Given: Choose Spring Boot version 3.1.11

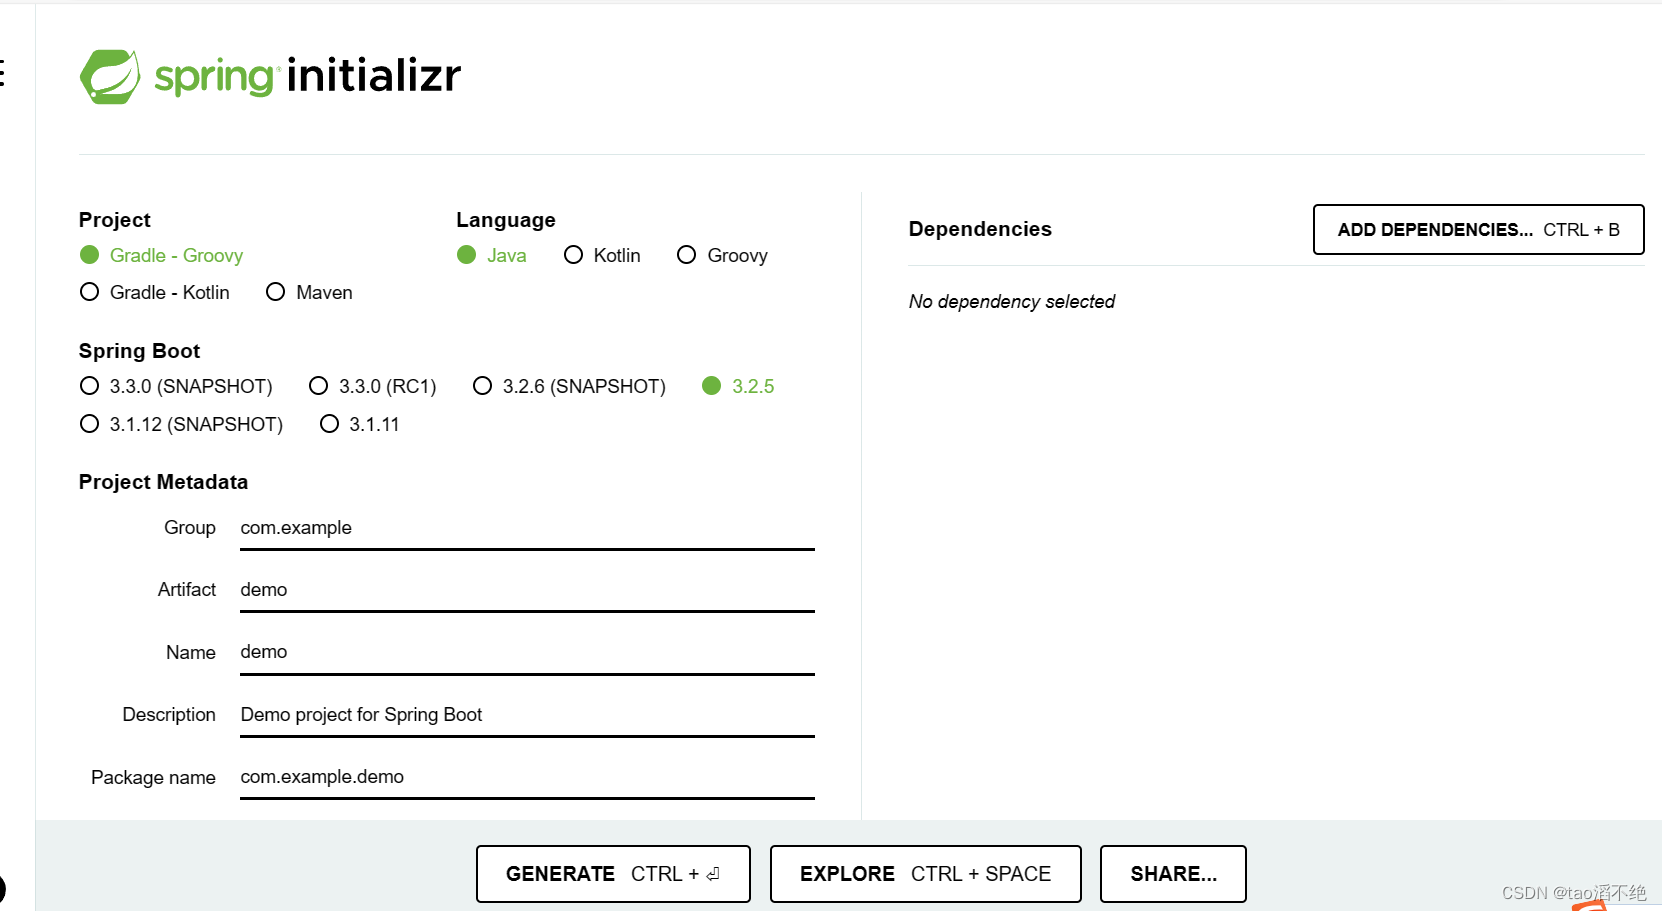Looking at the screenshot, I should click(359, 424).
